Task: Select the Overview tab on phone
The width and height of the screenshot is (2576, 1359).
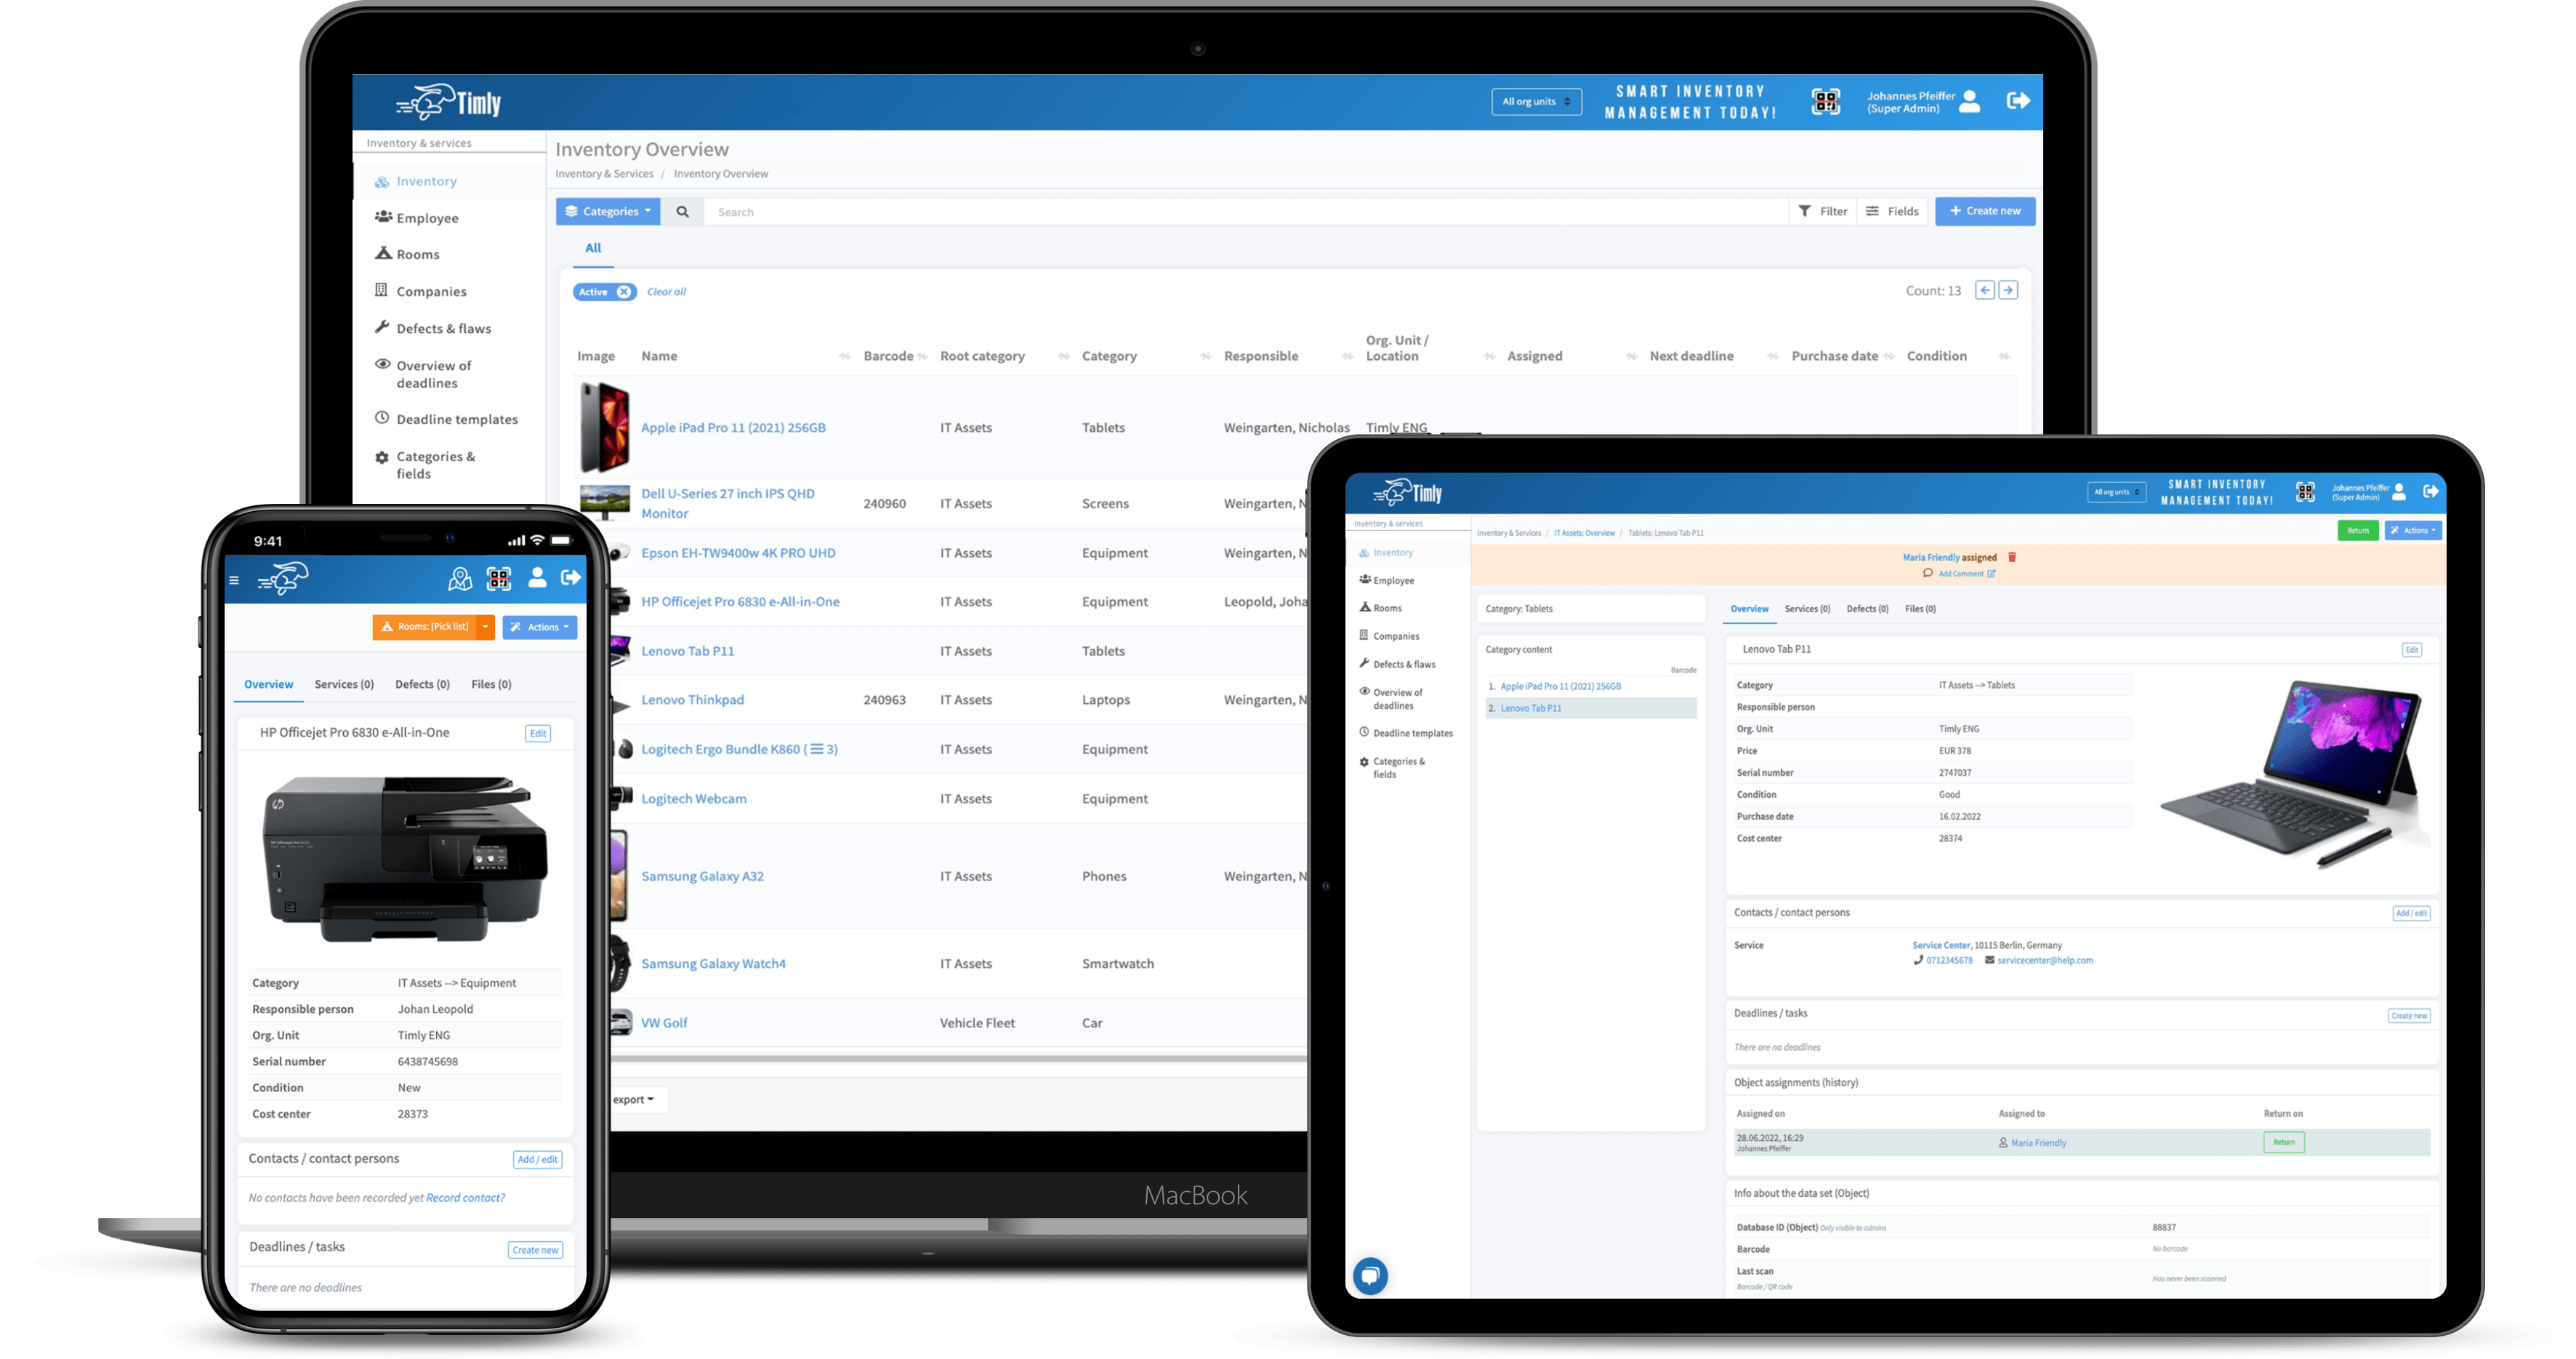Action: (x=268, y=684)
